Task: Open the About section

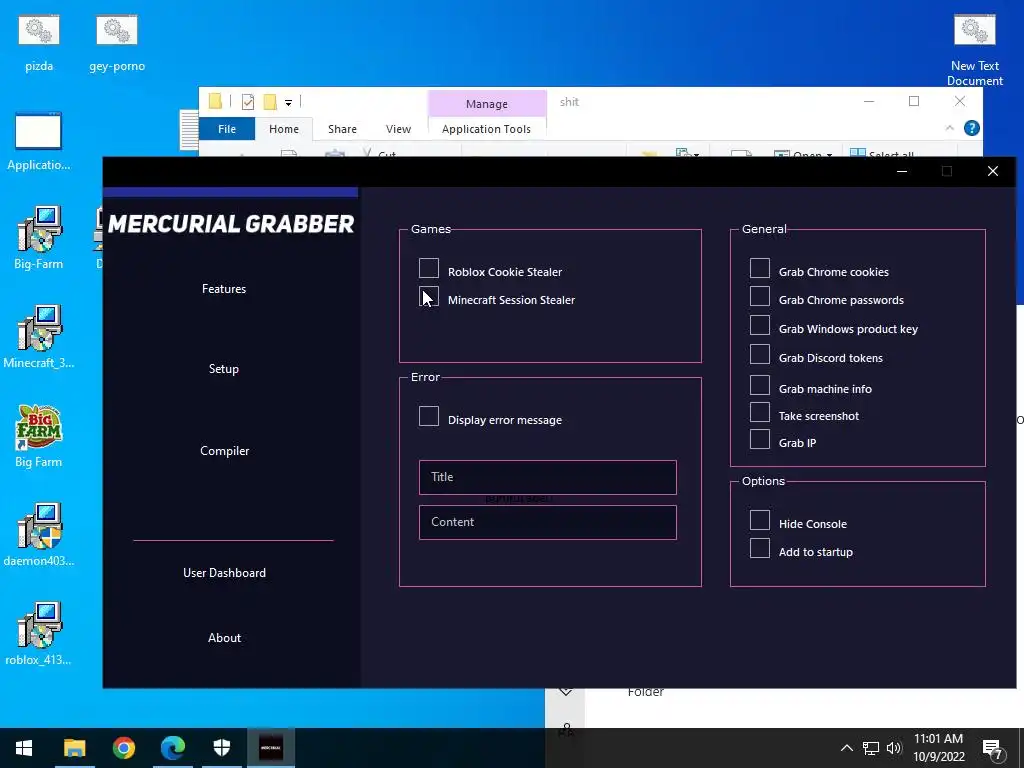Action: [225, 638]
